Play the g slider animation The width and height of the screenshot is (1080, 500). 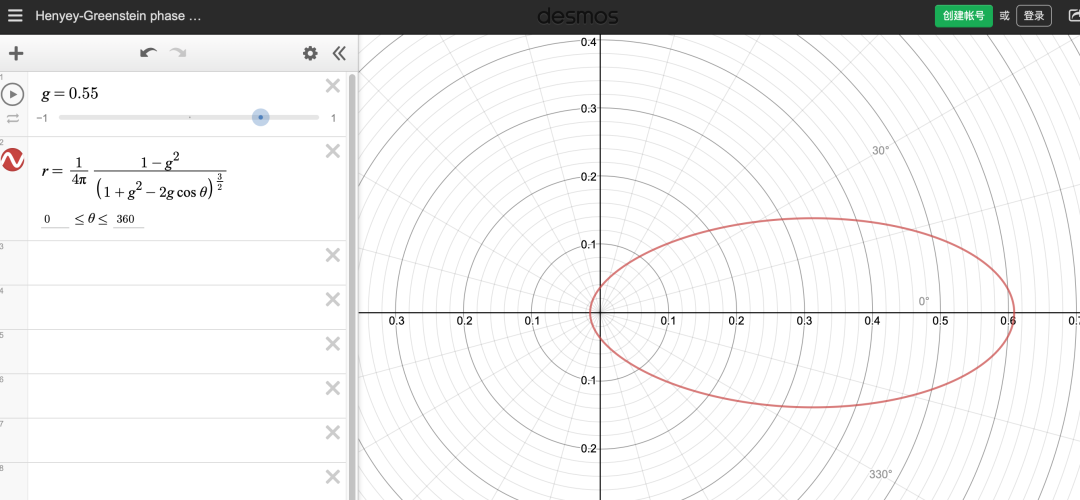tap(13, 94)
